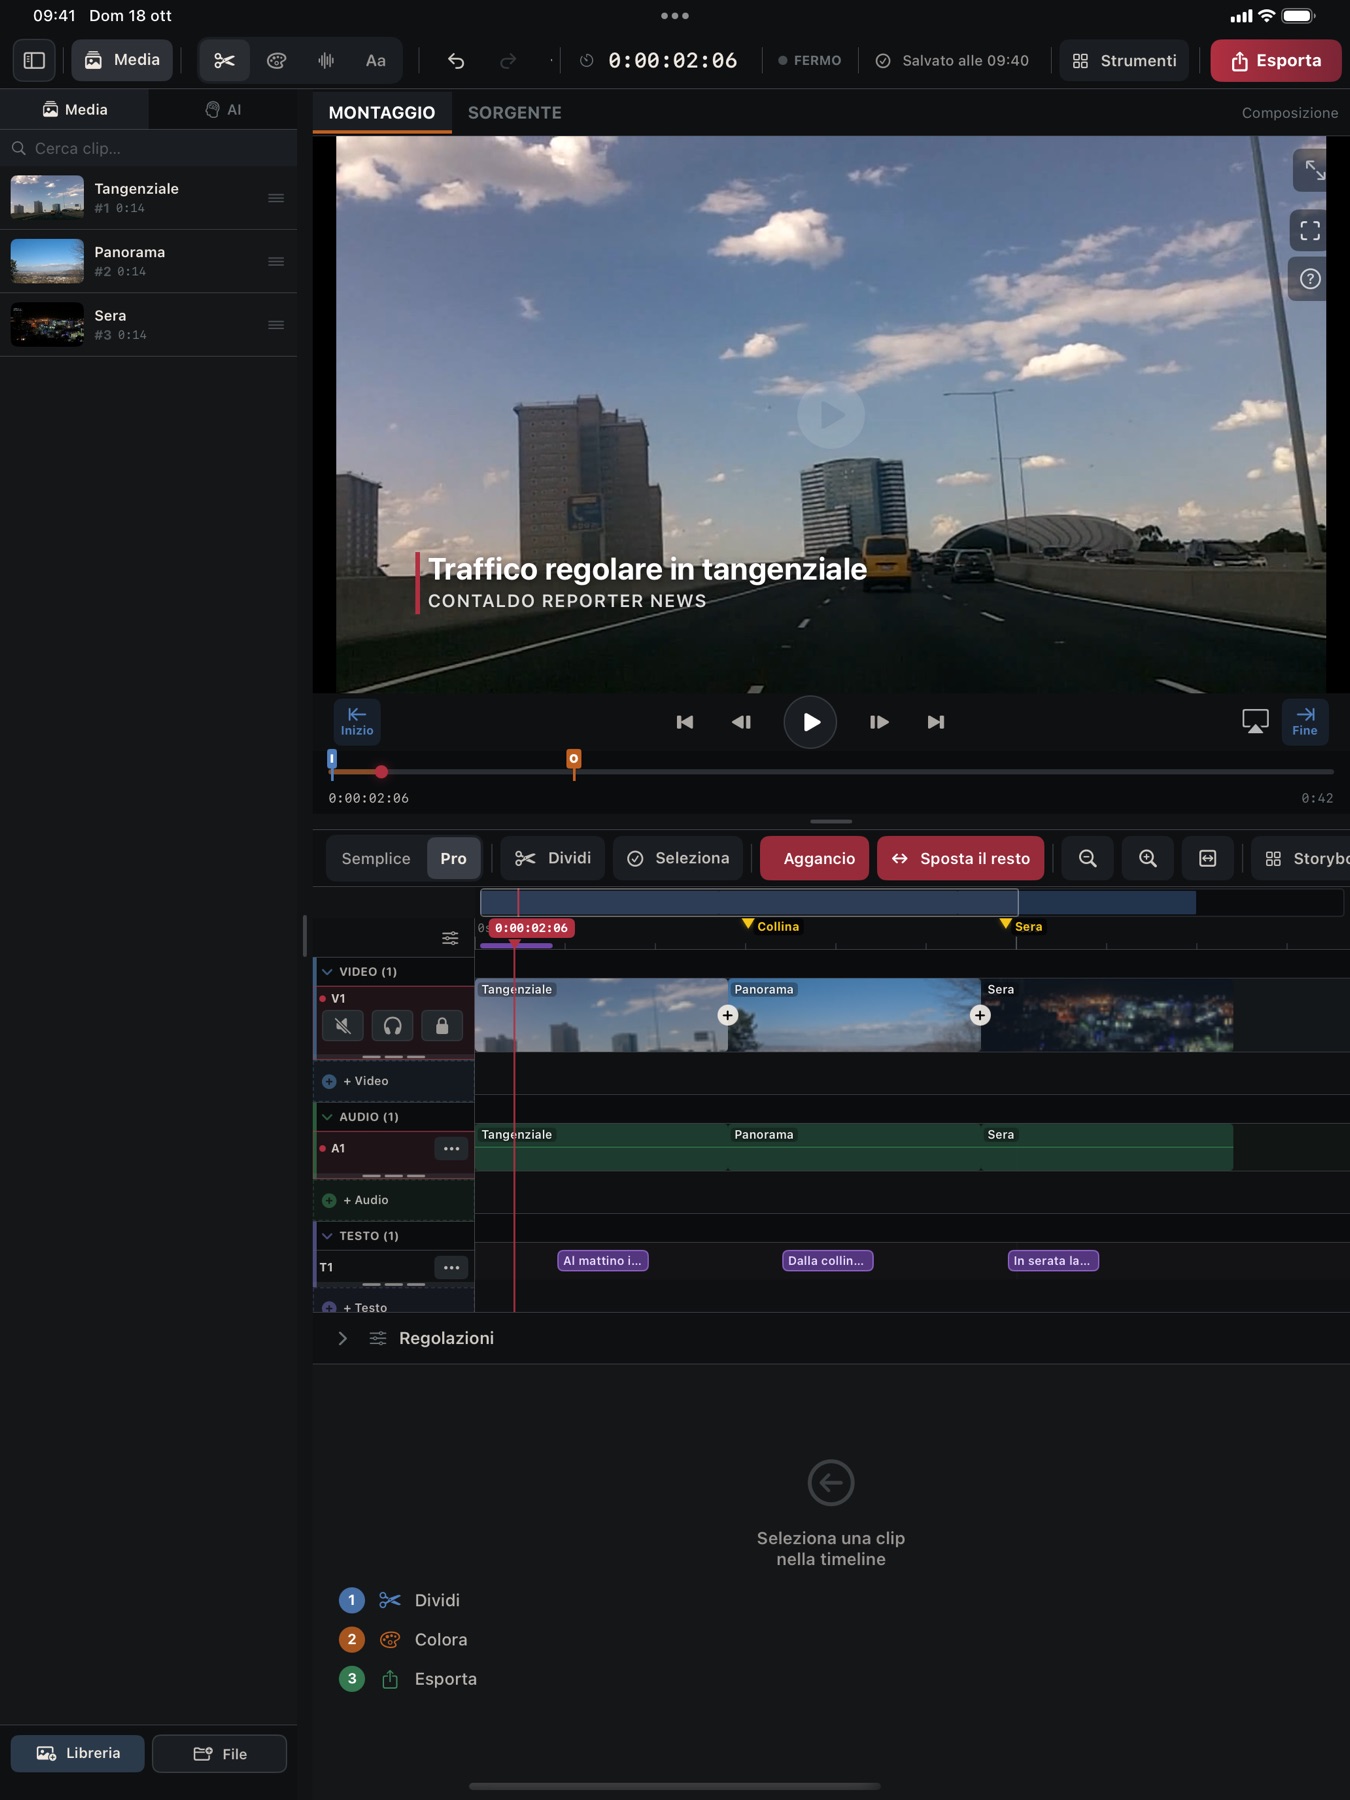Image resolution: width=1350 pixels, height=1800 pixels.
Task: Redo the last action
Action: pyautogui.click(x=508, y=61)
